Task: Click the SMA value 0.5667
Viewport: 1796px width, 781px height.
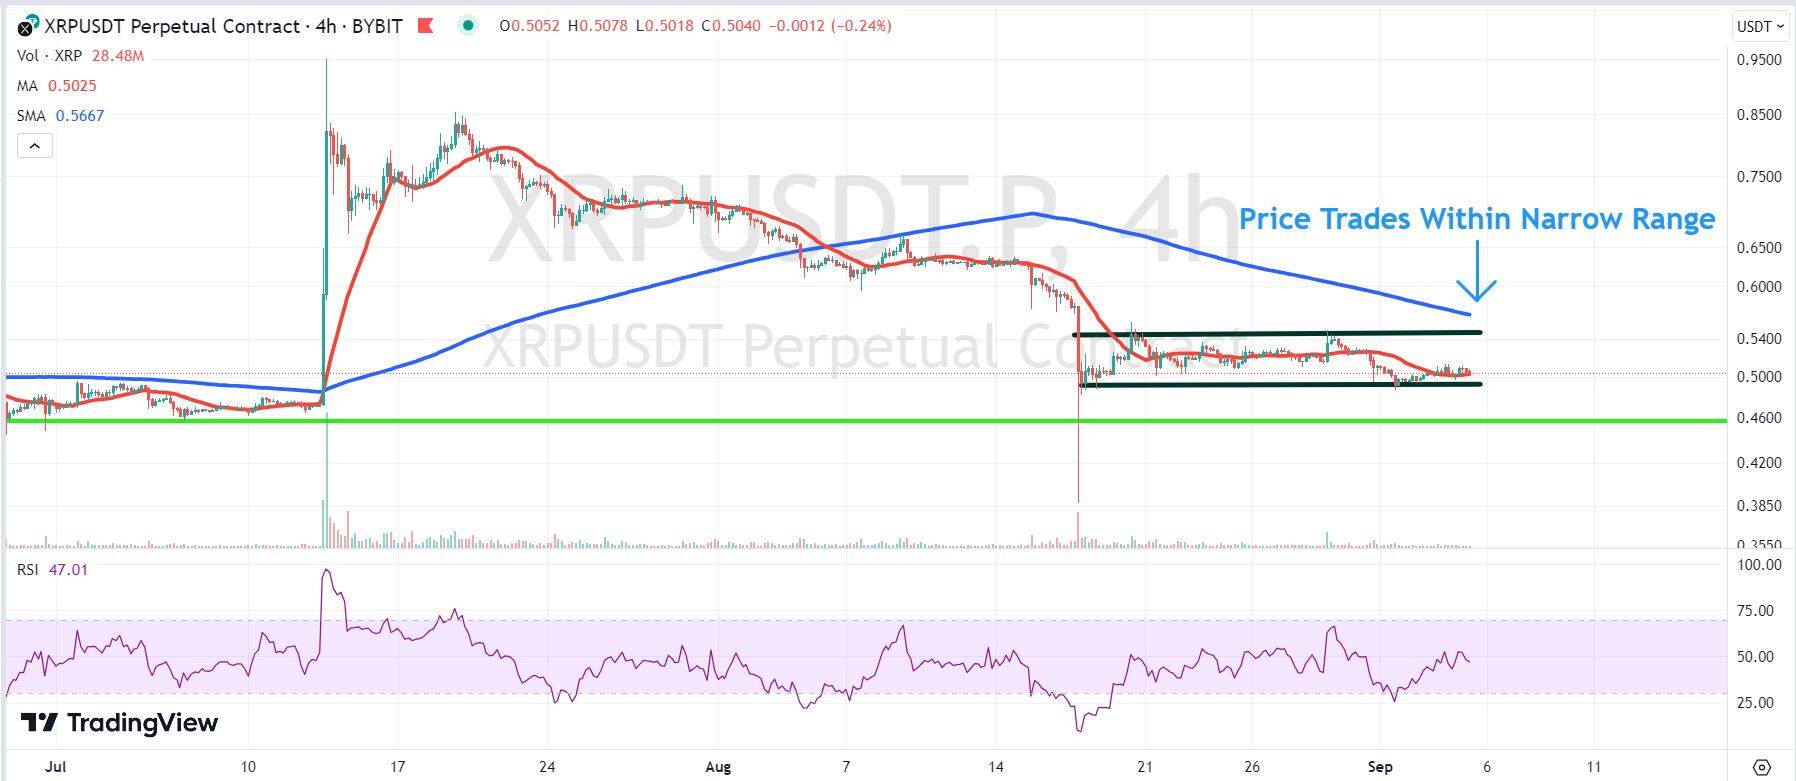Action: click(80, 116)
